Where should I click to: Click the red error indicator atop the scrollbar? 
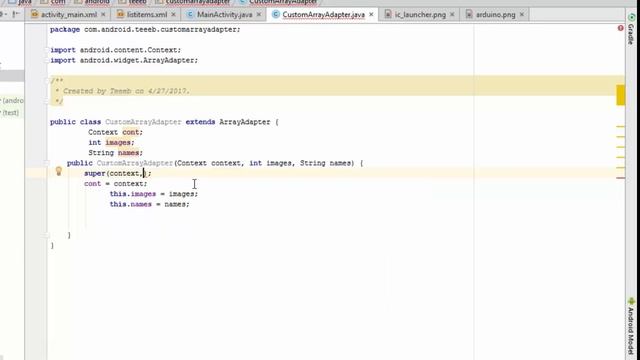click(x=620, y=28)
